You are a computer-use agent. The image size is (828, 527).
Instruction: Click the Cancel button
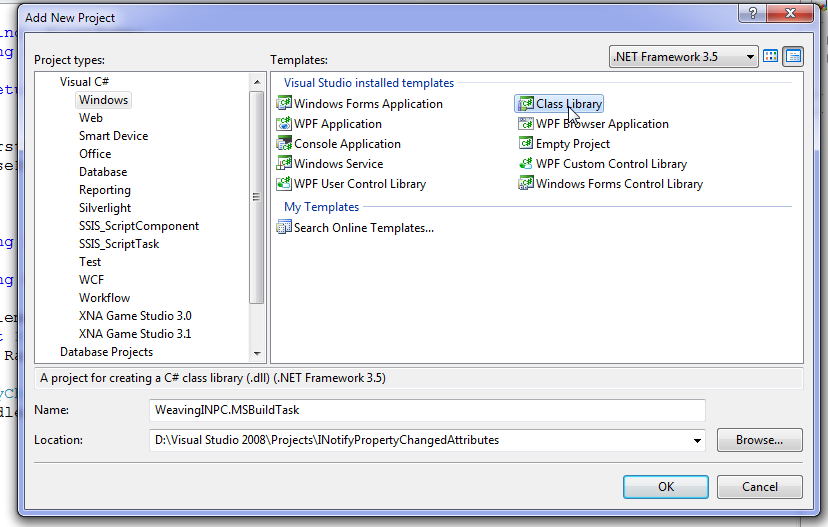(x=759, y=486)
